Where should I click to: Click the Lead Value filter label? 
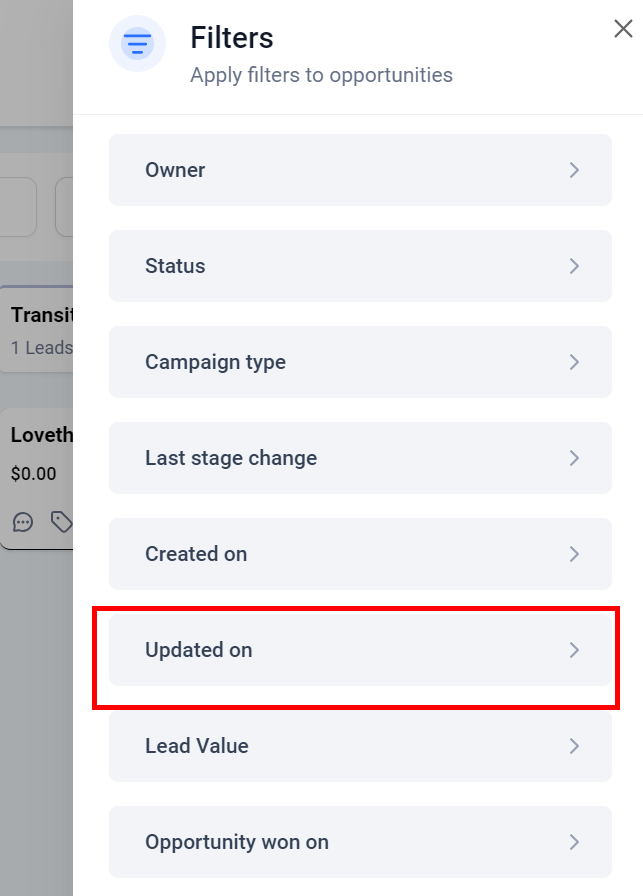(197, 746)
